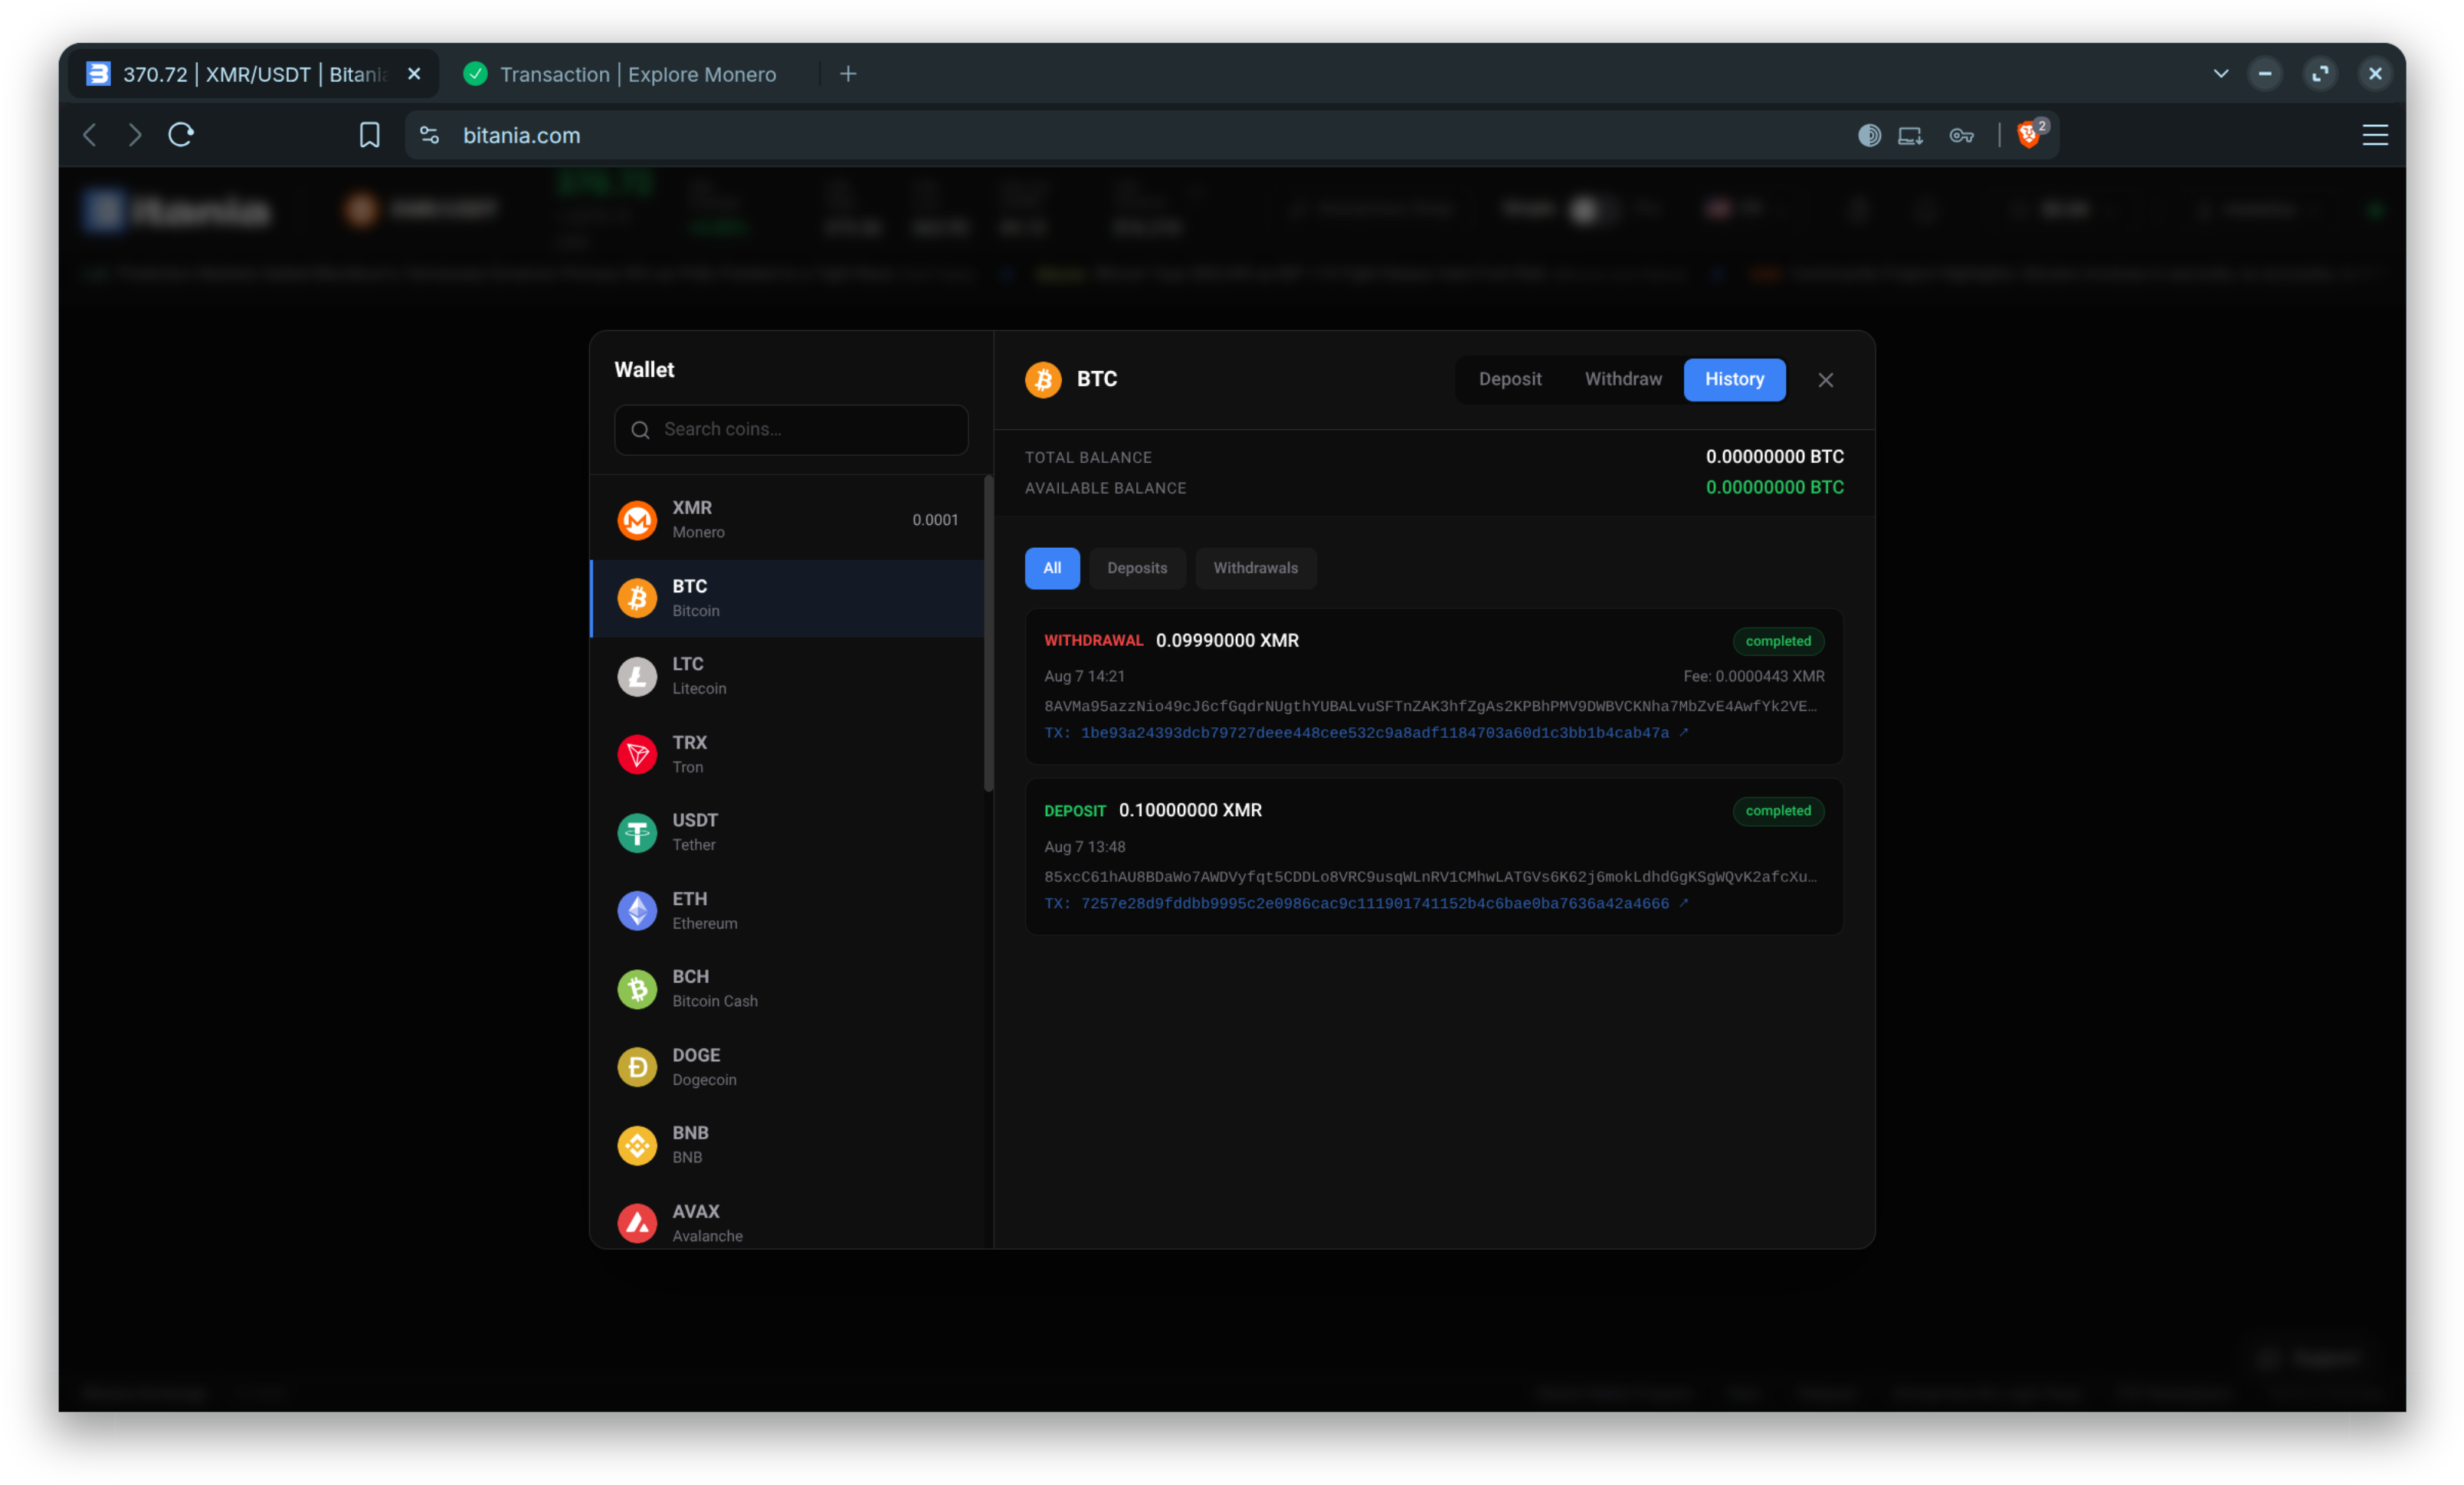Viewport: 2464px width, 1485px height.
Task: Open the password key icon
Action: point(1961,135)
